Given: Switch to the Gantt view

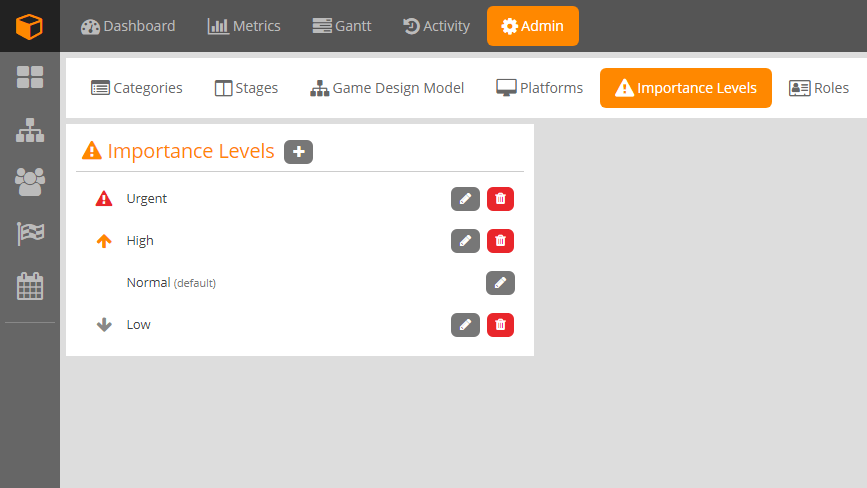Looking at the screenshot, I should (341, 26).
